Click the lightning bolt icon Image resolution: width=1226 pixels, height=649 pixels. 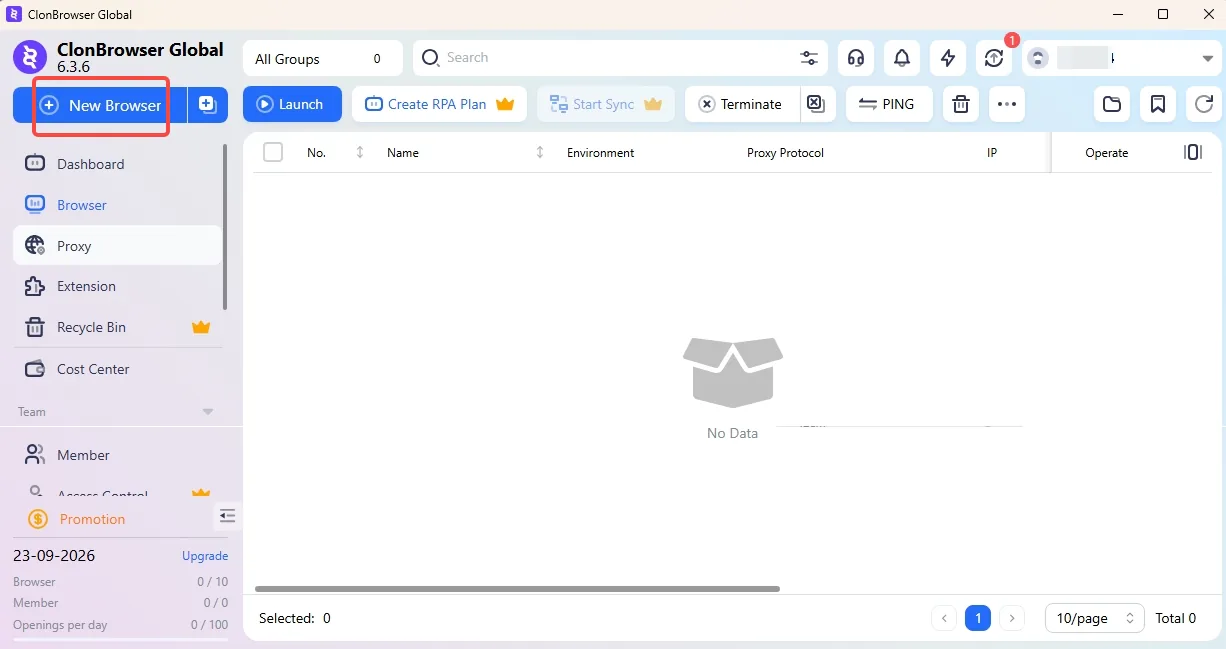(948, 58)
